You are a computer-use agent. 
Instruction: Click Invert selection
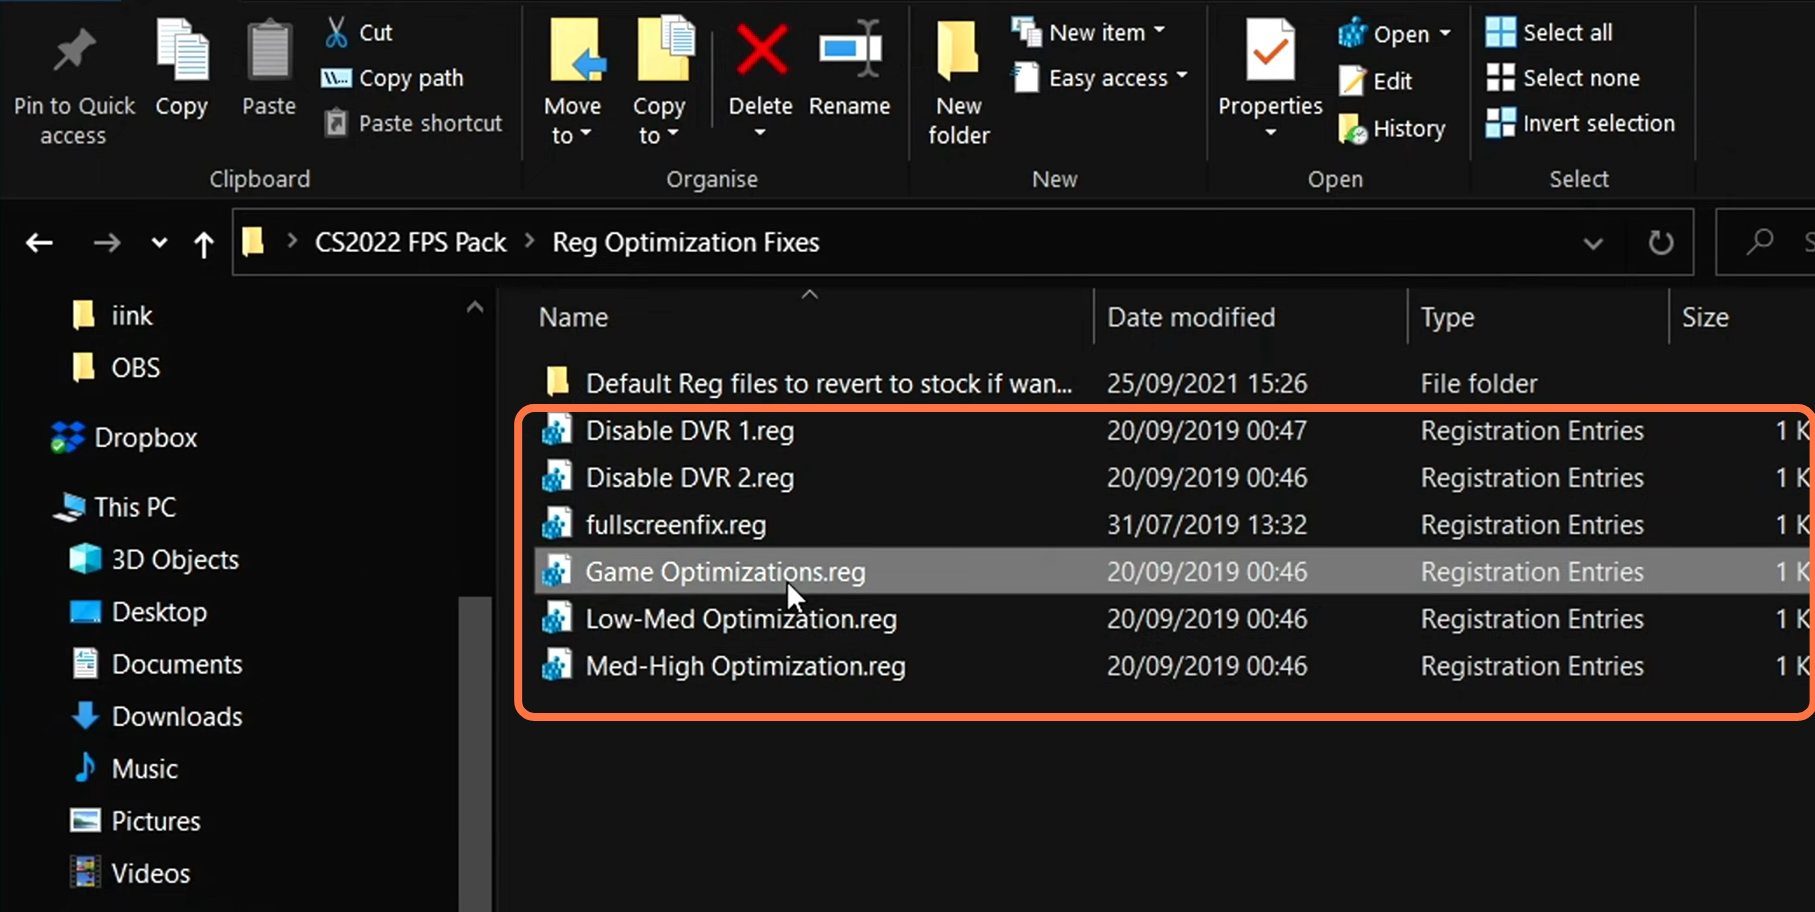[1580, 123]
